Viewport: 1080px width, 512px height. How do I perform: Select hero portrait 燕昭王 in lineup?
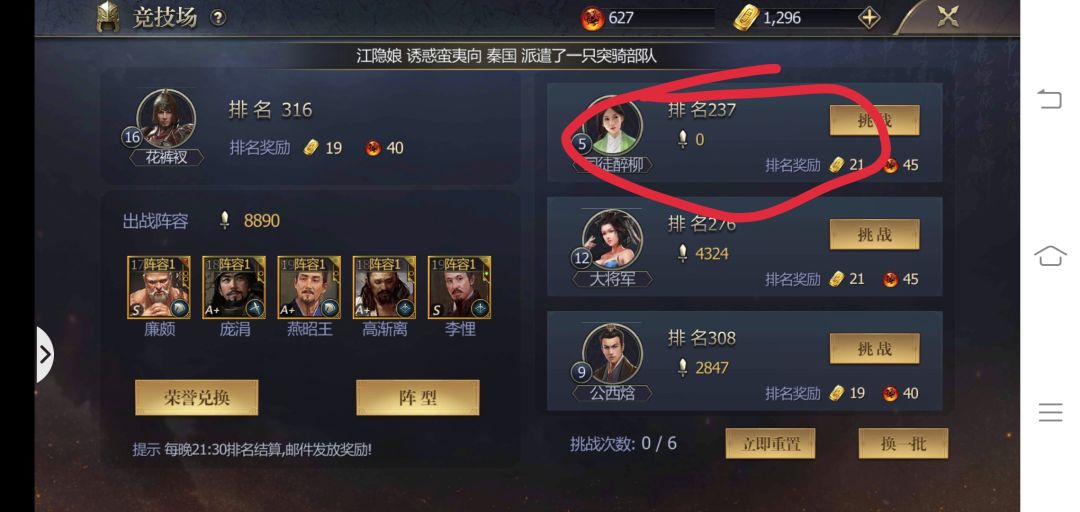click(309, 287)
